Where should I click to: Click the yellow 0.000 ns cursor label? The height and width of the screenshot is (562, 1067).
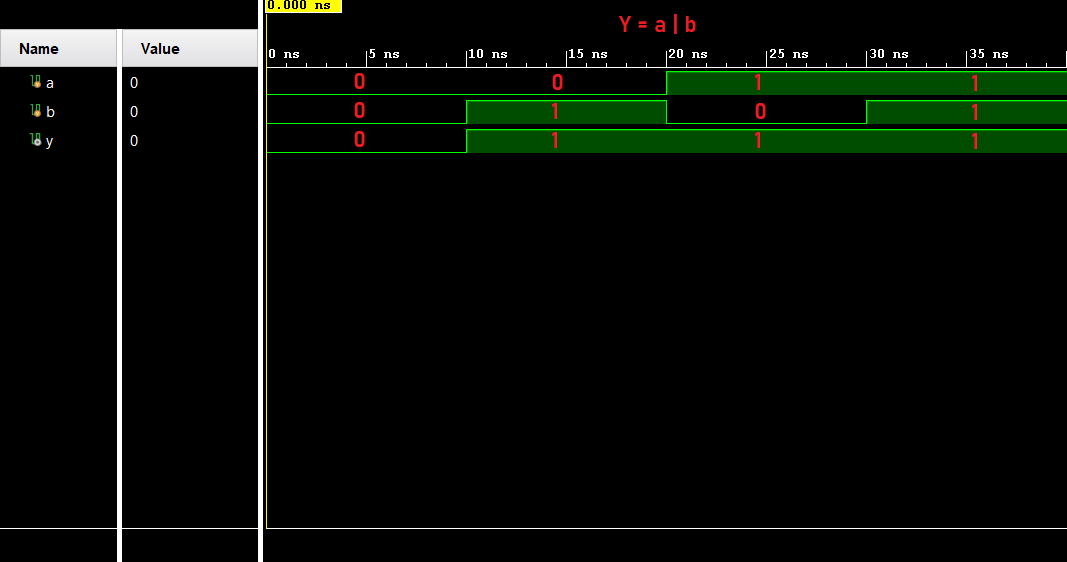pyautogui.click(x=303, y=6)
